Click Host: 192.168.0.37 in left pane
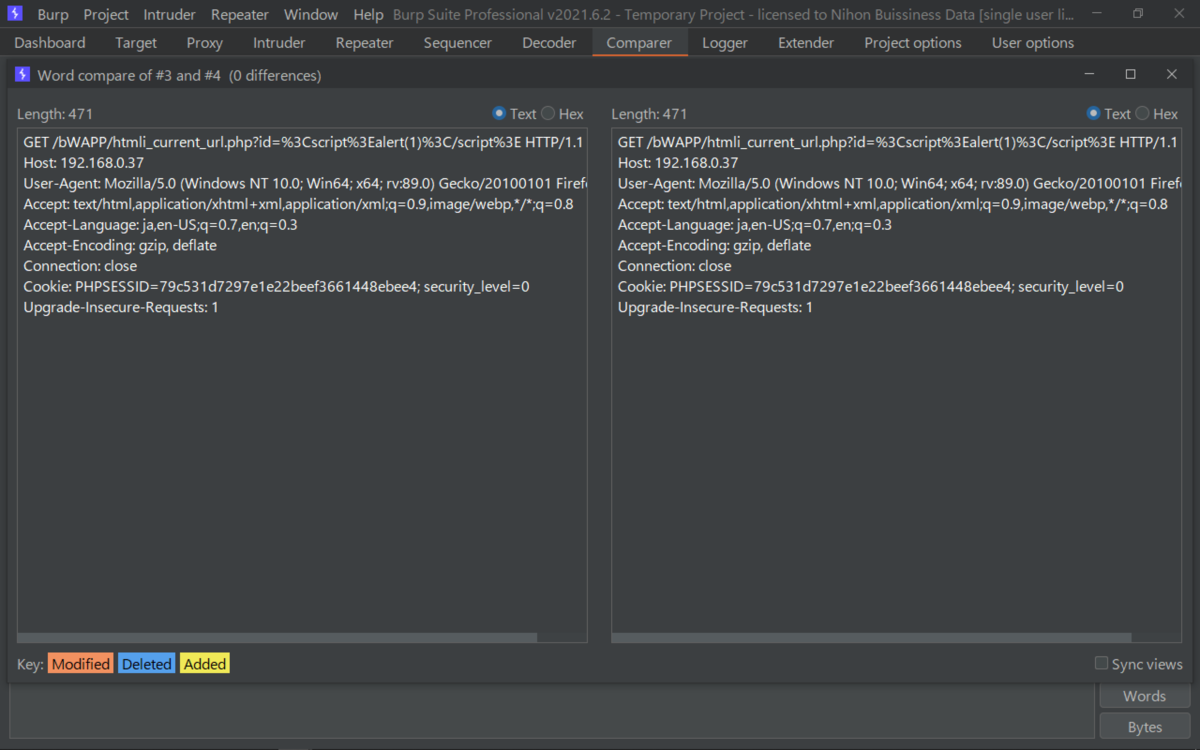The height and width of the screenshot is (750, 1200). click(x=84, y=163)
